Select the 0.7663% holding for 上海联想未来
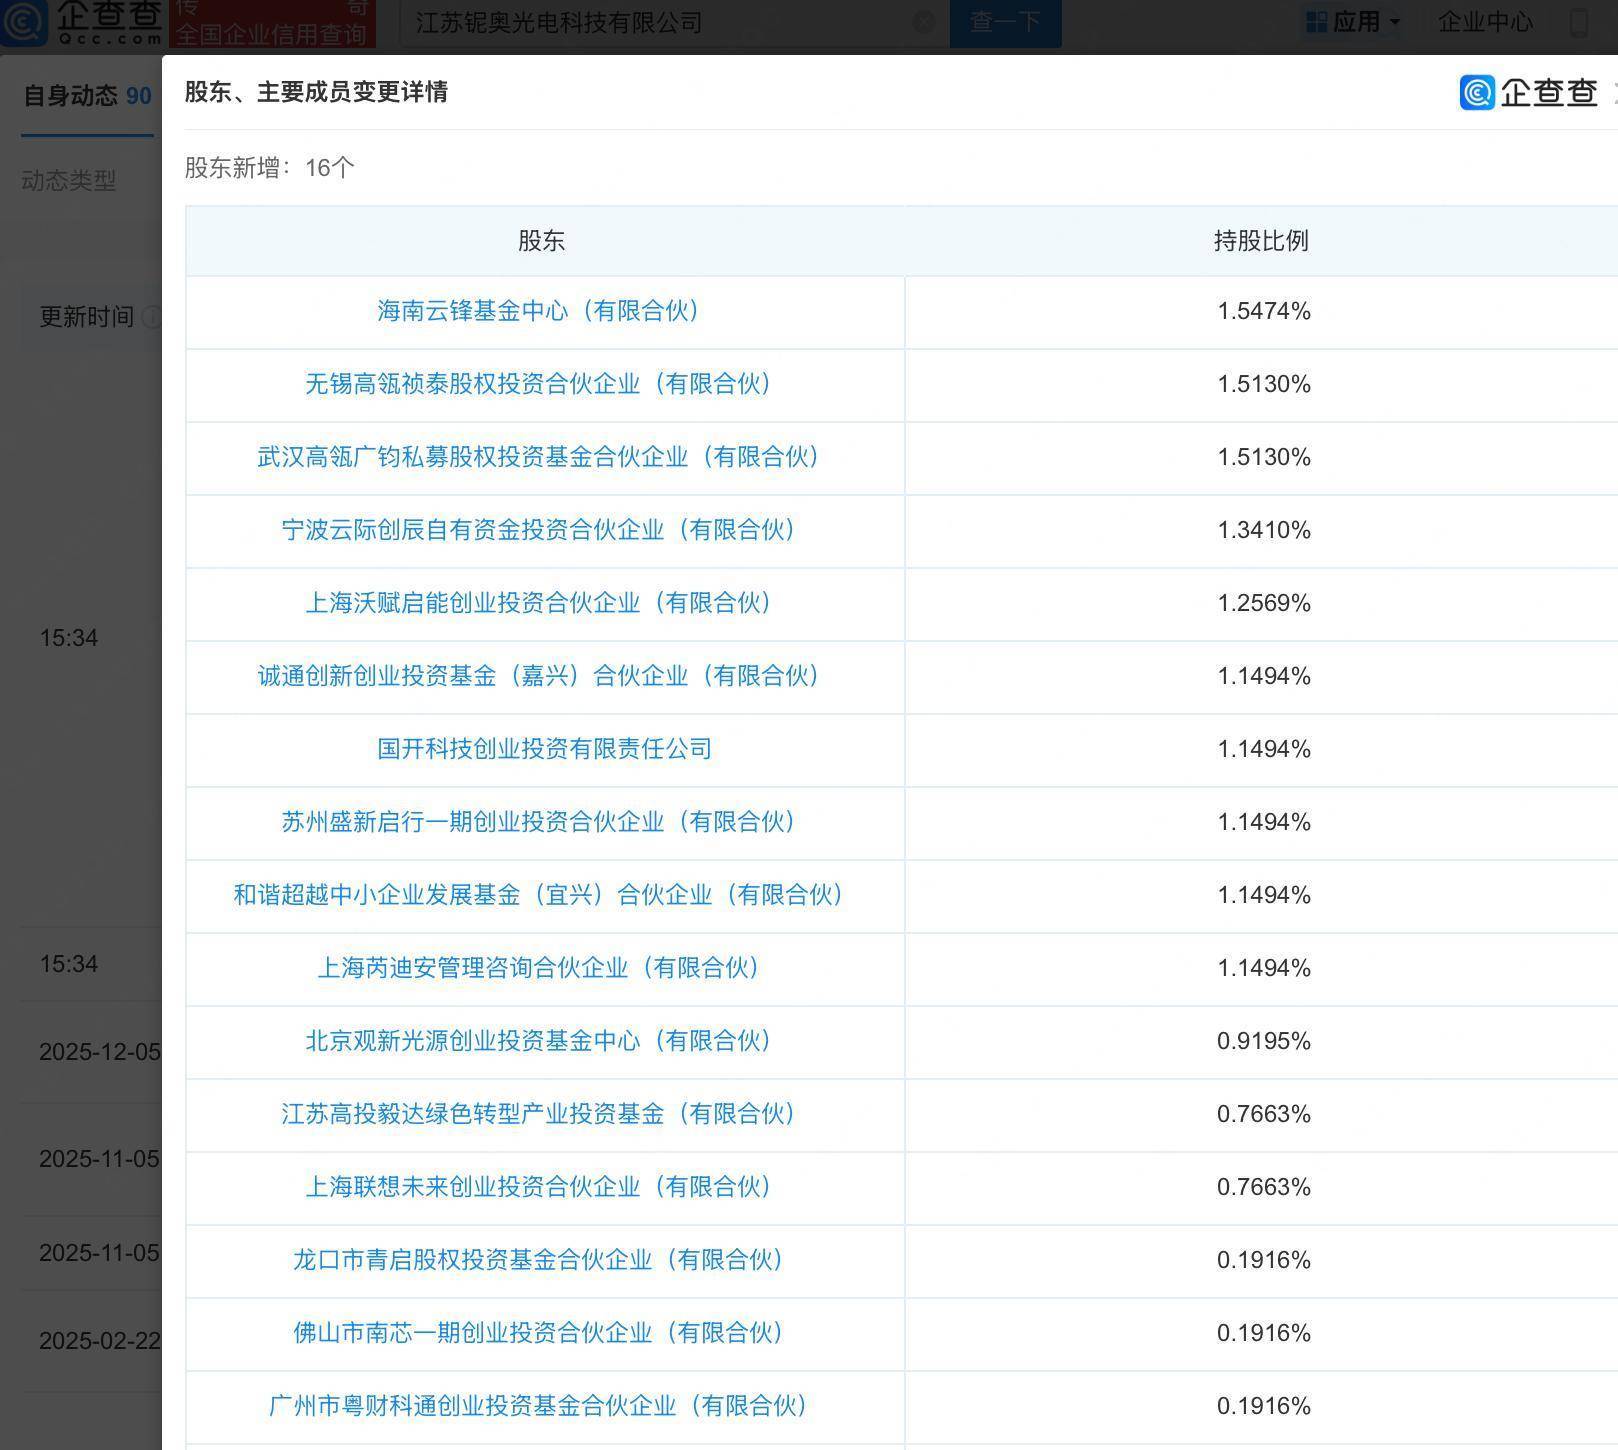This screenshot has width=1618, height=1450. click(1264, 1187)
